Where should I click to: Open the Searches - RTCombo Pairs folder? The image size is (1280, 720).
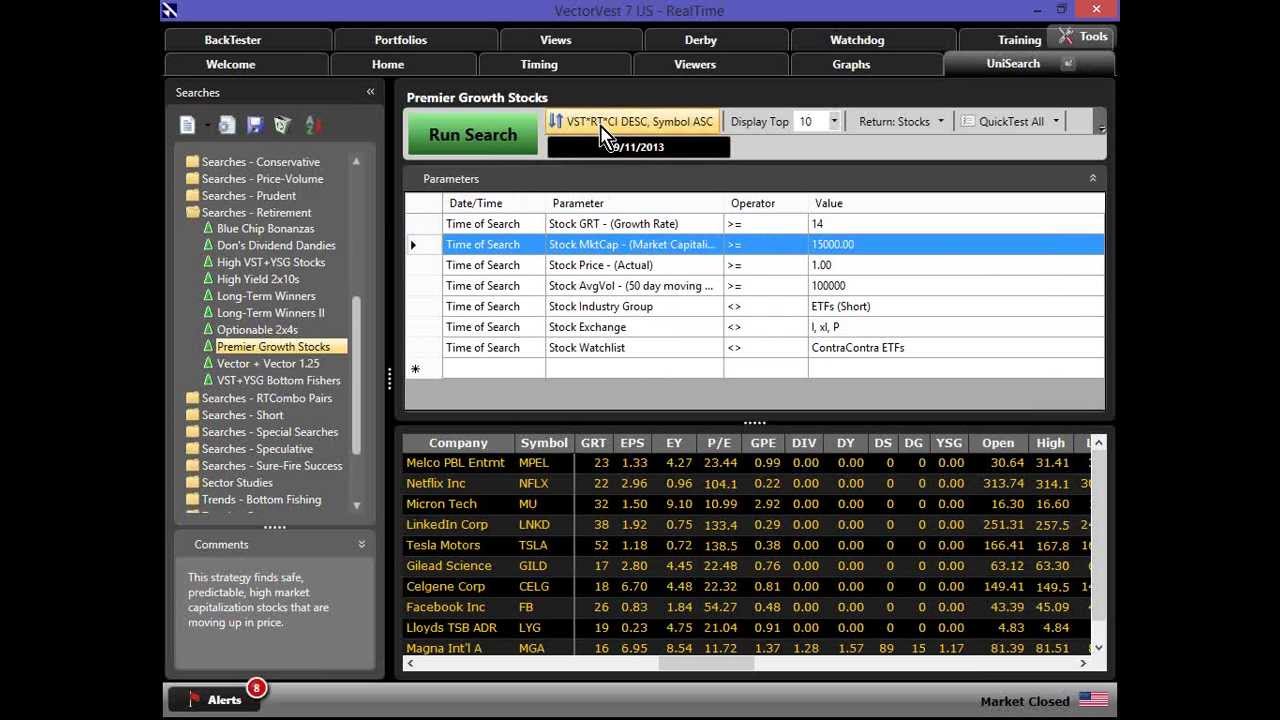click(x=259, y=398)
